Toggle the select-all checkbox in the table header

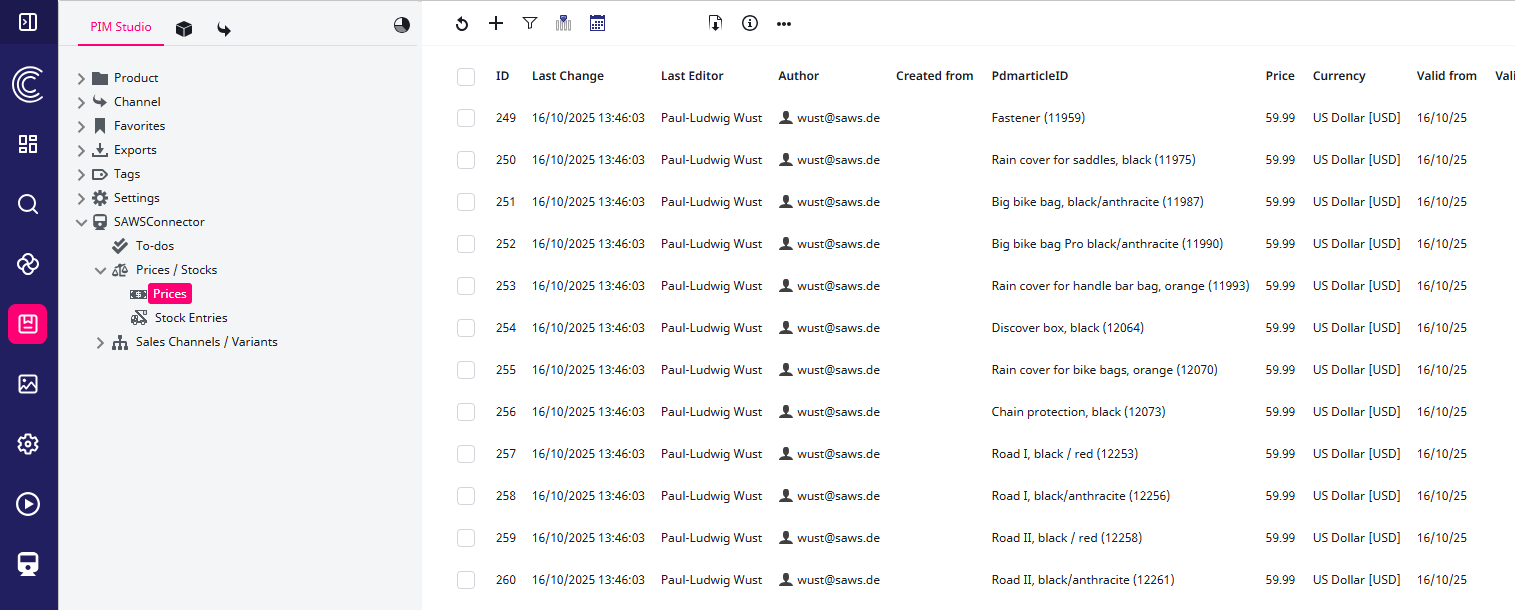point(466,76)
